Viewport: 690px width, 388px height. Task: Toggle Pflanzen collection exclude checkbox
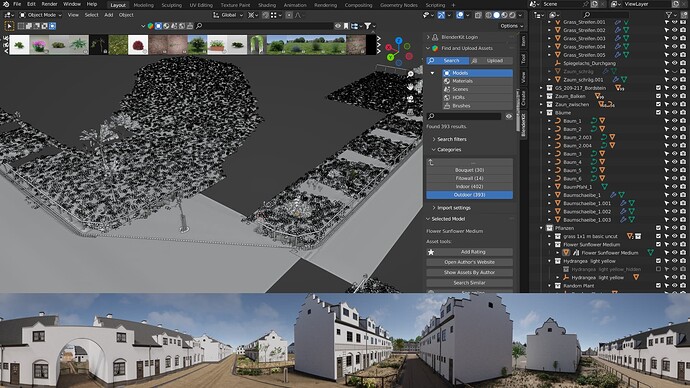click(658, 228)
